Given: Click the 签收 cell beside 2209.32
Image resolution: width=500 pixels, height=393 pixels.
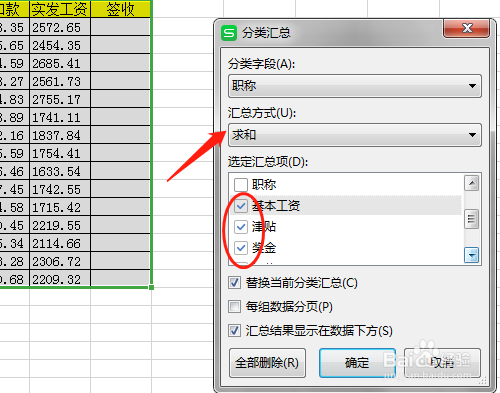Looking at the screenshot, I should click(120, 279).
